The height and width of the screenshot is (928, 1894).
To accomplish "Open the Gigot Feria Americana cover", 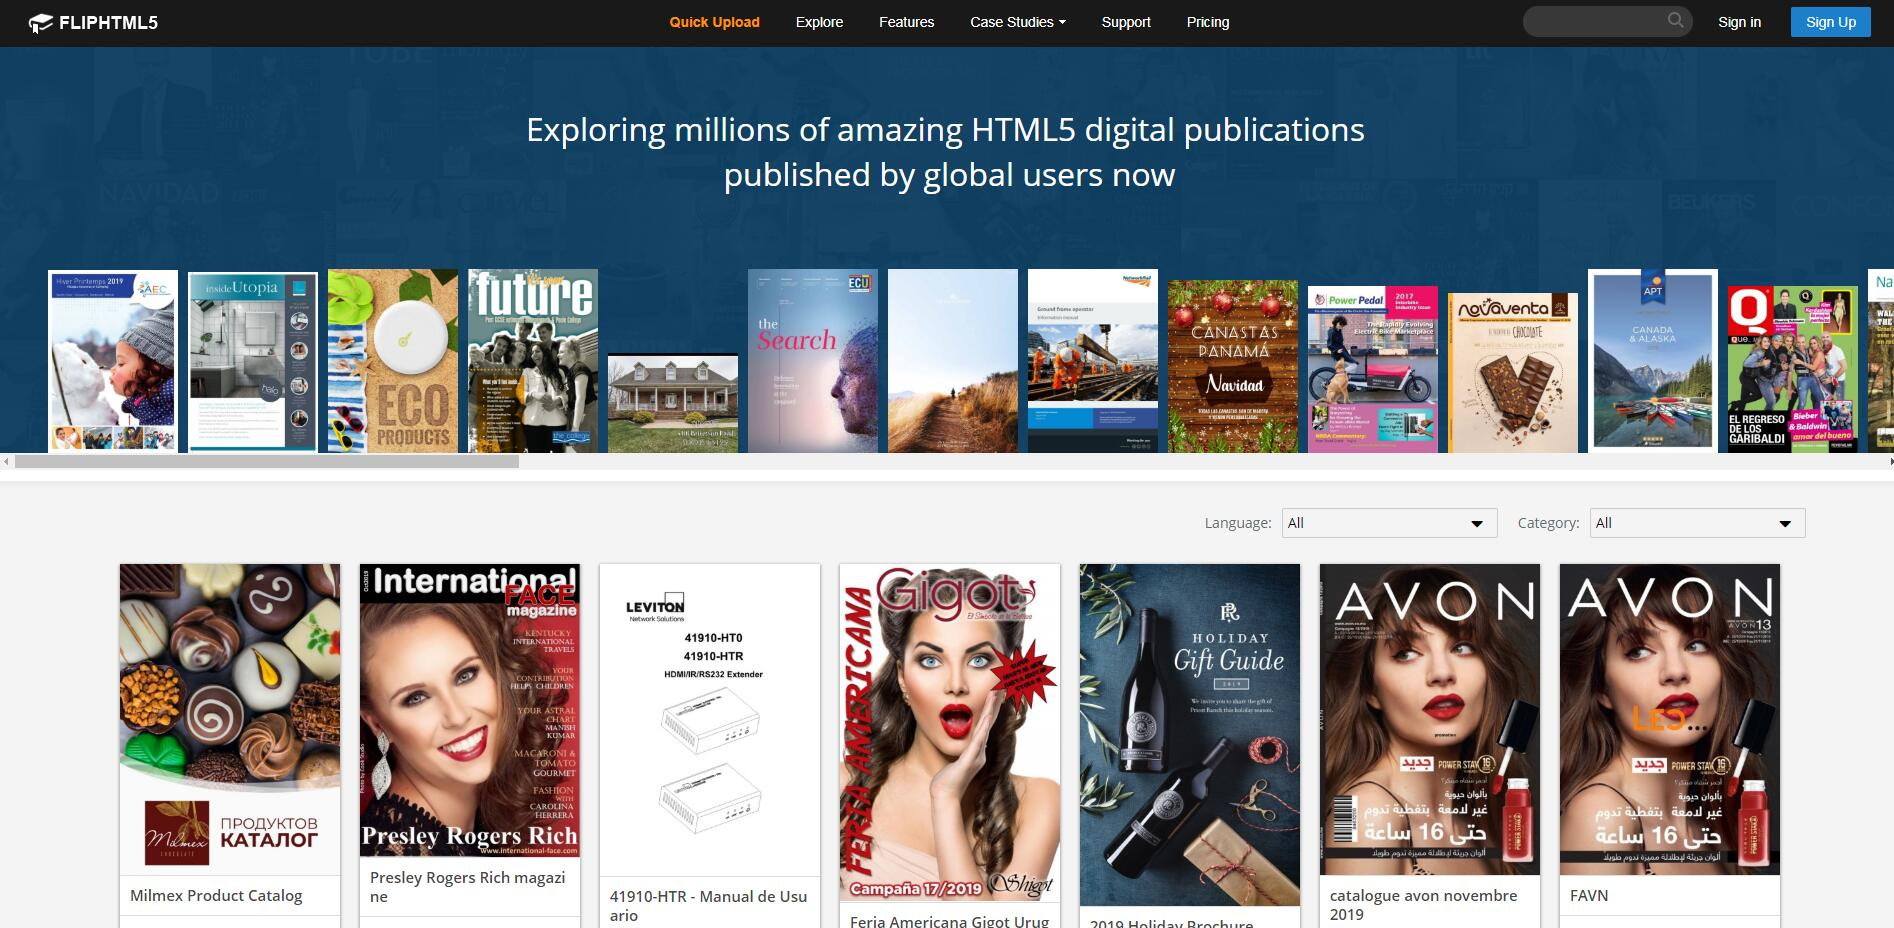I will 950,733.
